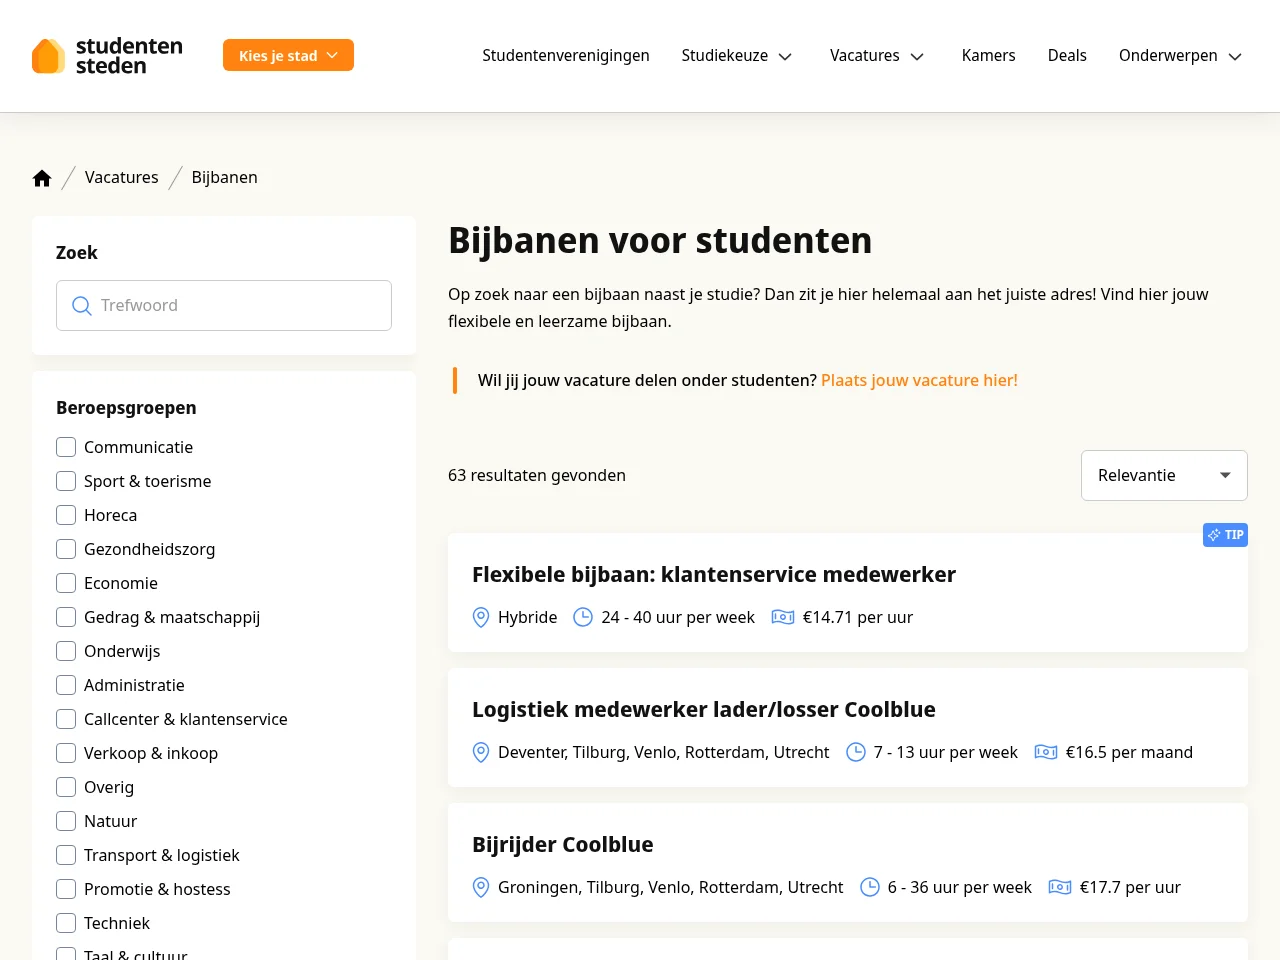Click money icon beside €14.71 per uur

click(x=783, y=618)
